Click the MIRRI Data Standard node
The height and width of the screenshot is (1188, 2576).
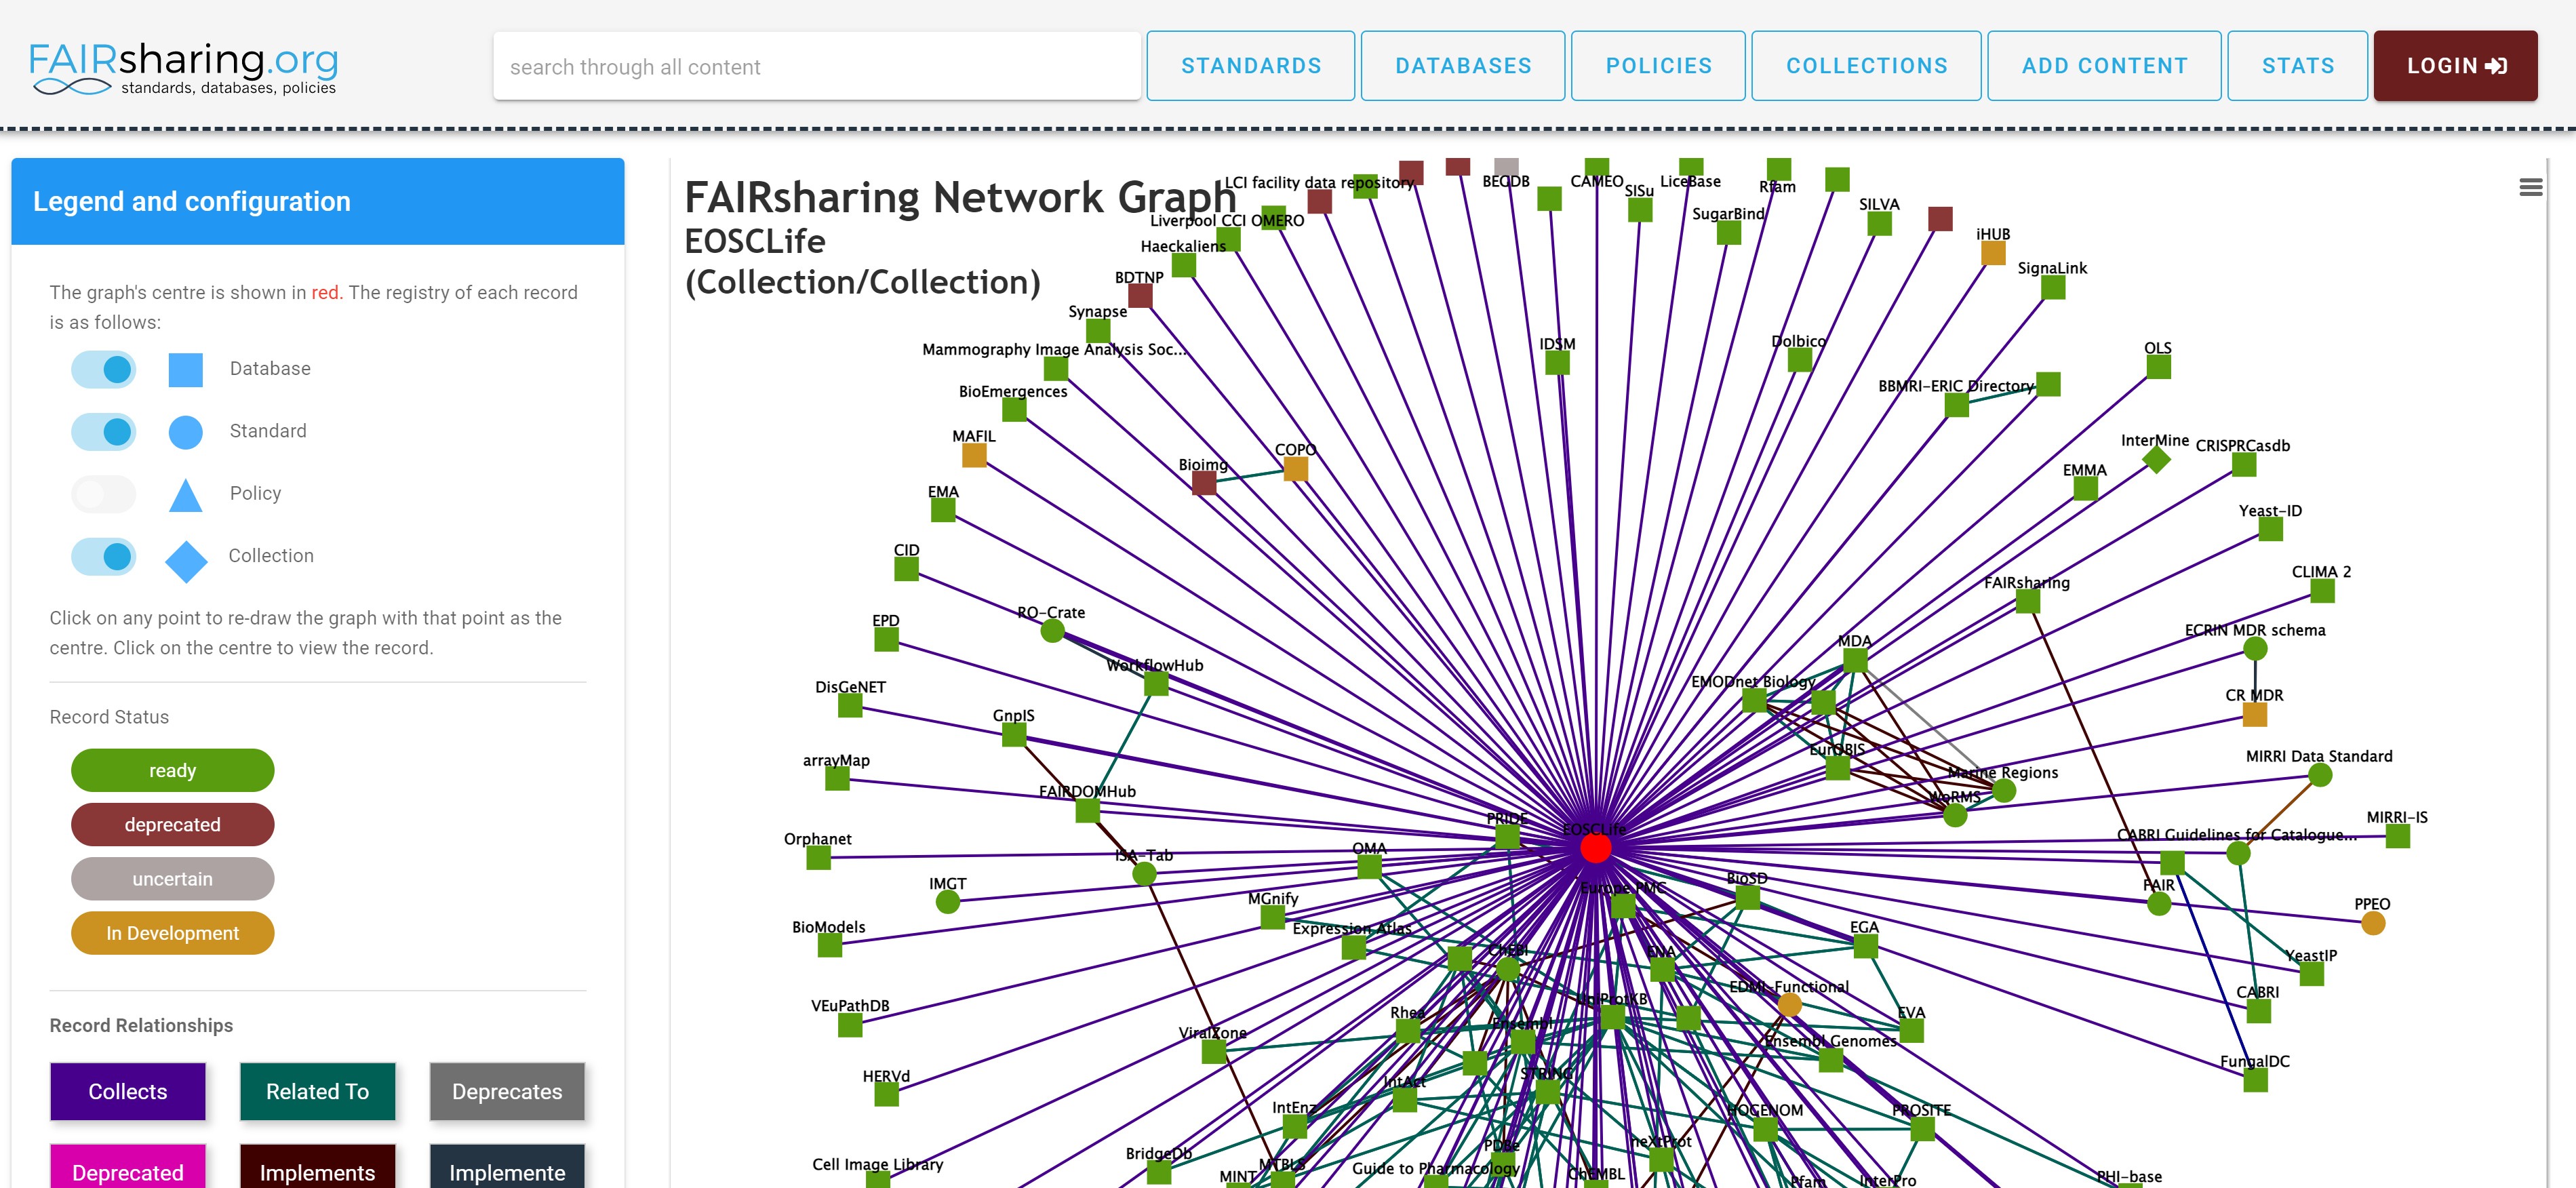pos(2319,775)
